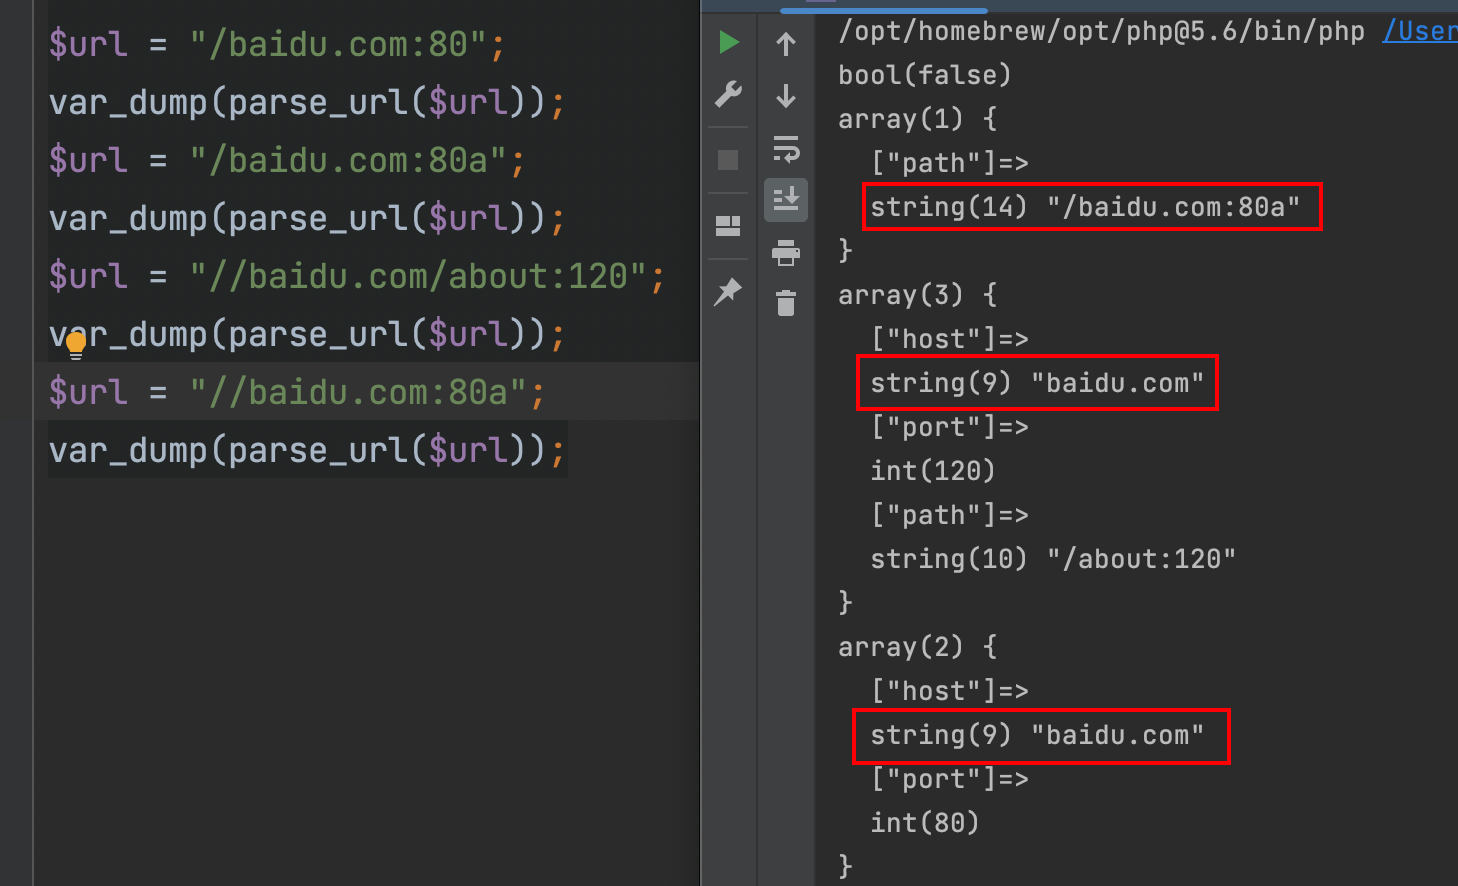Clear console output trash icon
Image resolution: width=1458 pixels, height=886 pixels.
(786, 302)
